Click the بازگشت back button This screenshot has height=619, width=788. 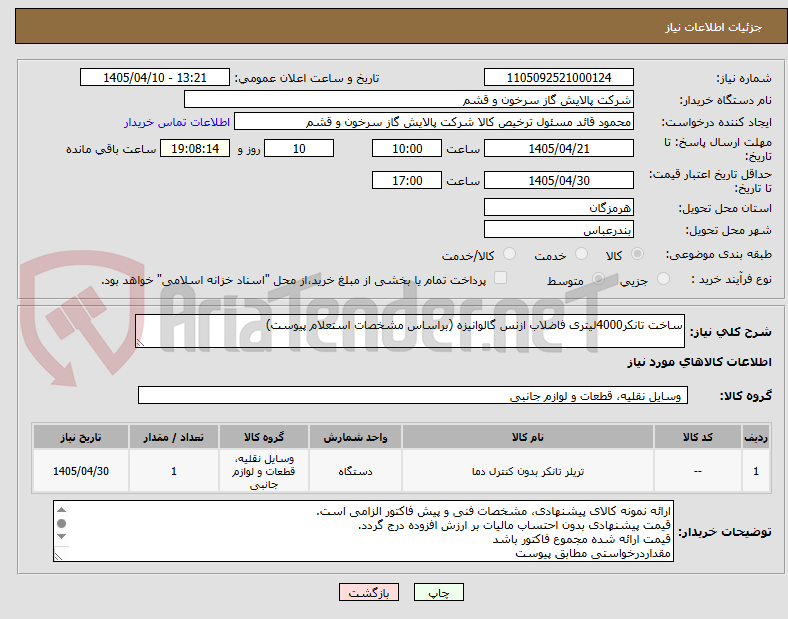point(369,592)
